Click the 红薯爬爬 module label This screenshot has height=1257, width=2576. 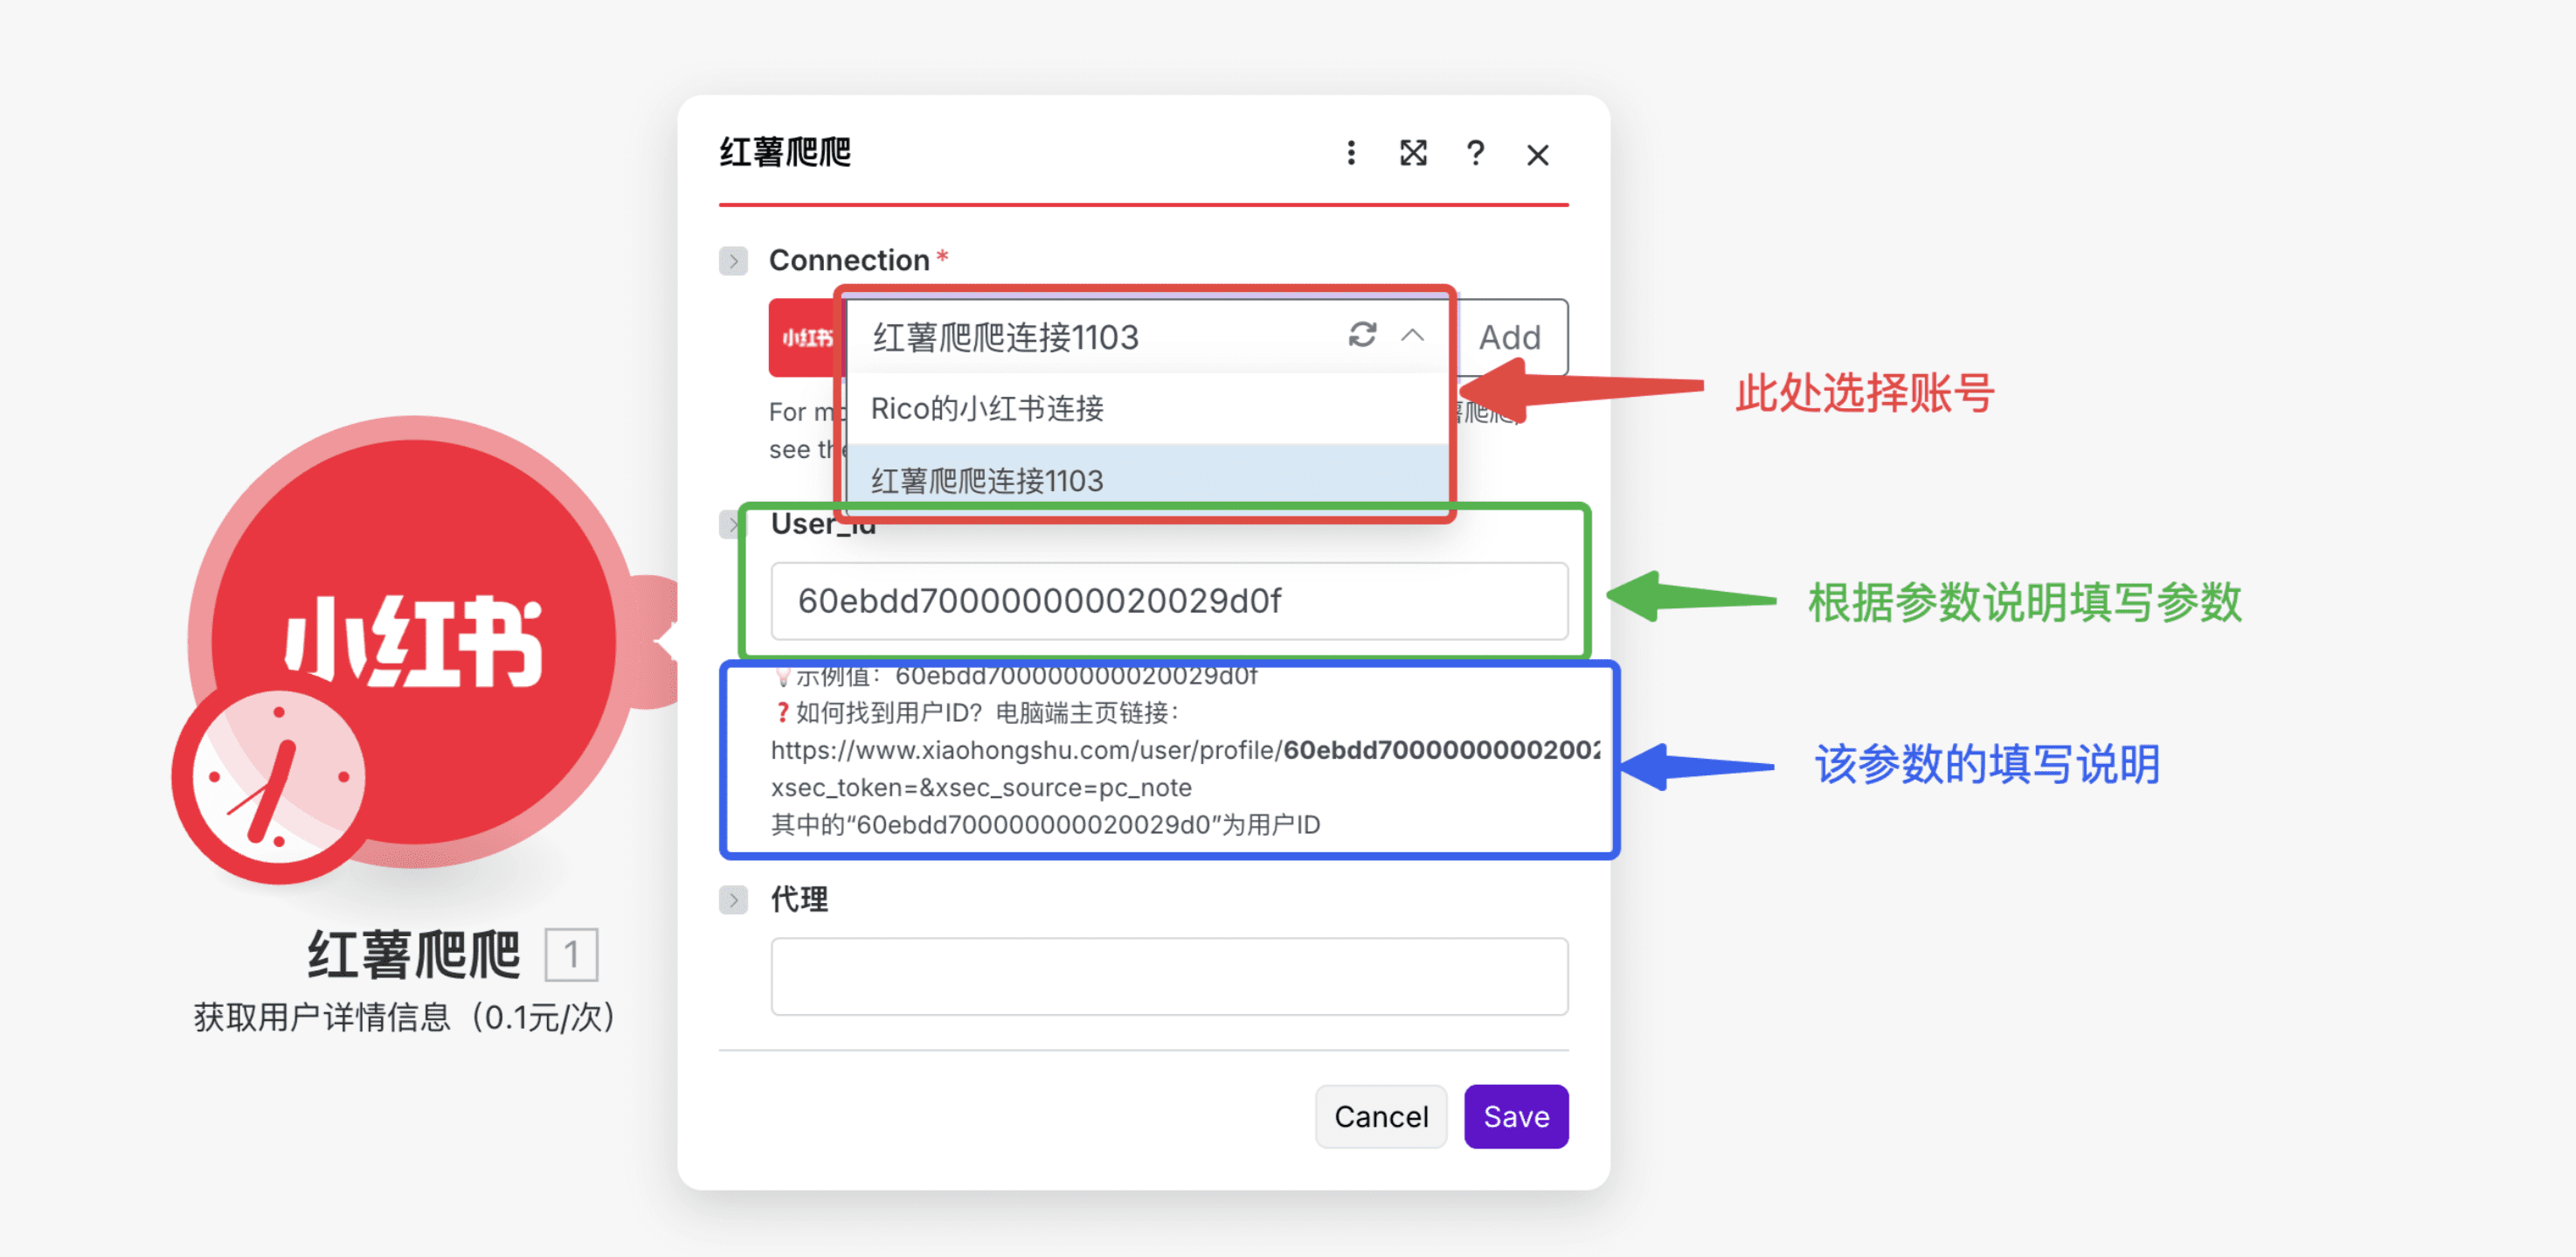tap(413, 954)
